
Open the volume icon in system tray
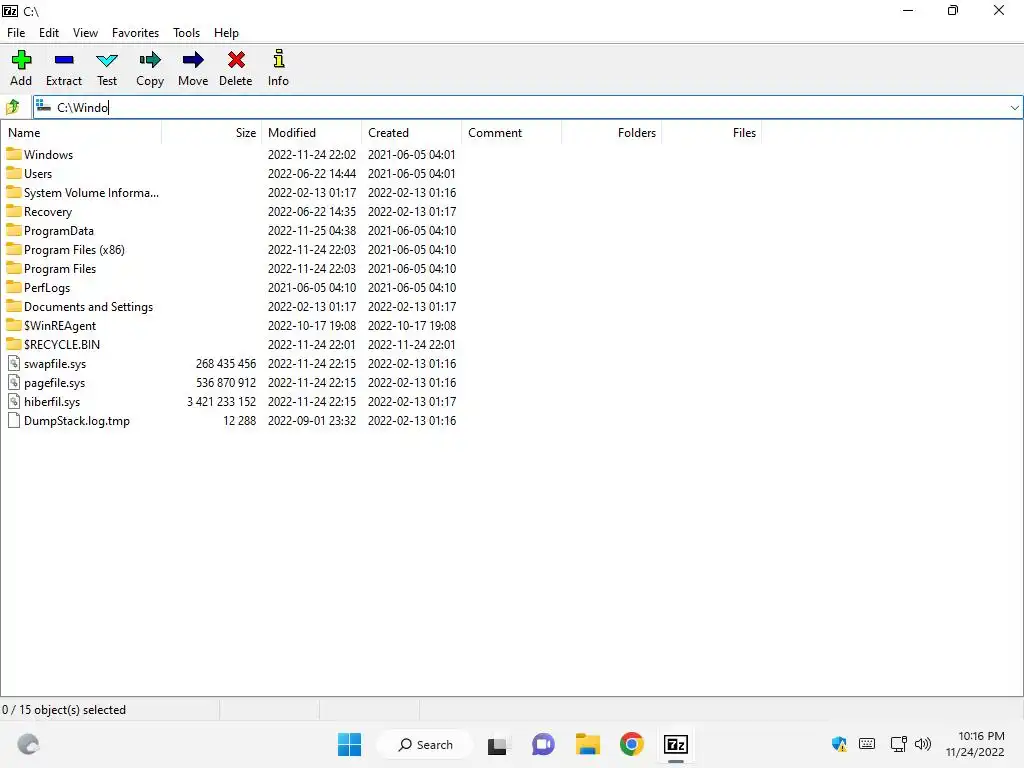tap(923, 744)
